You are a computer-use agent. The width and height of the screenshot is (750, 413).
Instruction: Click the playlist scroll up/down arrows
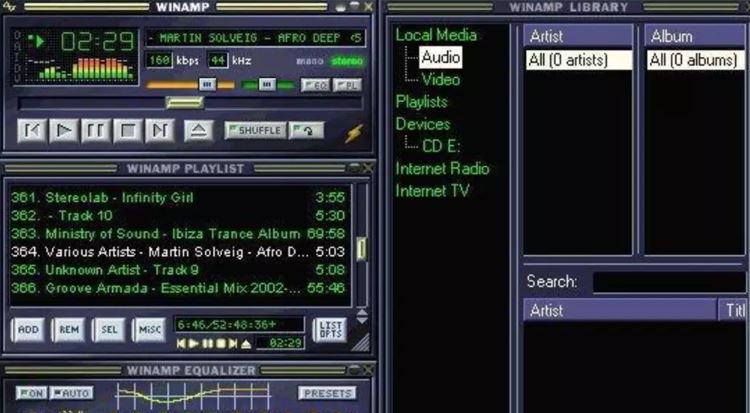point(362,316)
